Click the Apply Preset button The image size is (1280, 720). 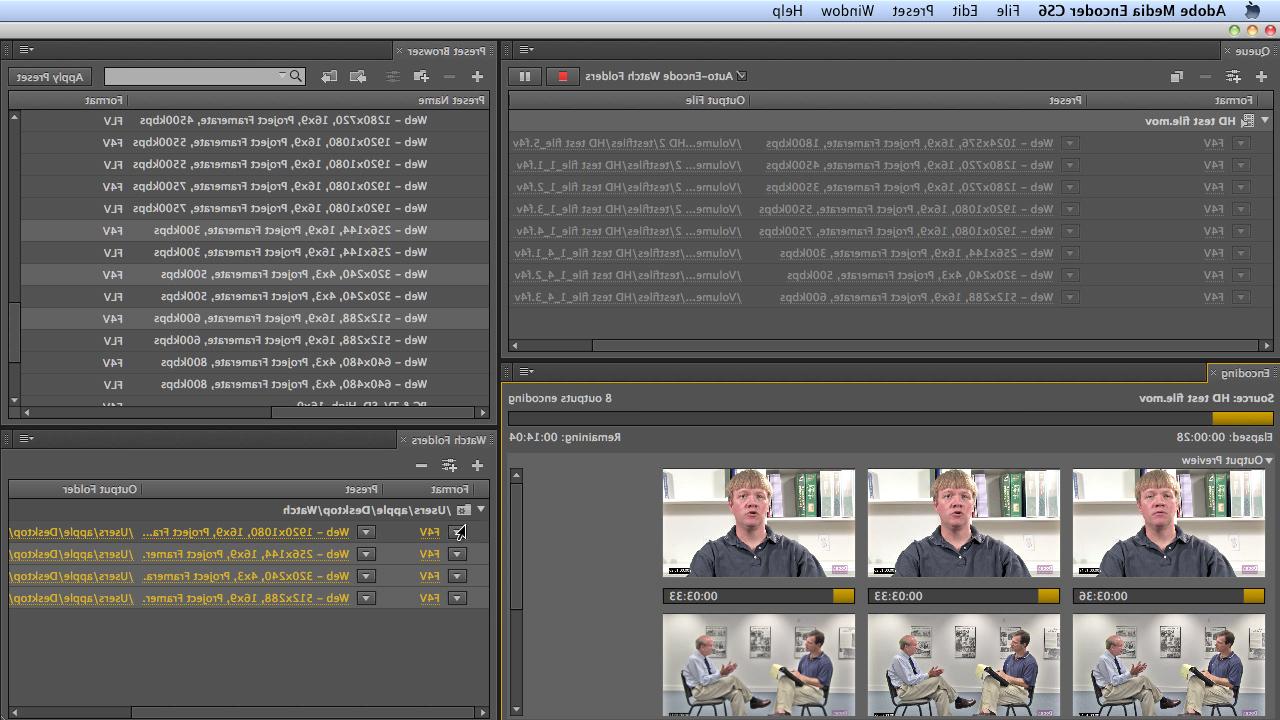tap(50, 76)
